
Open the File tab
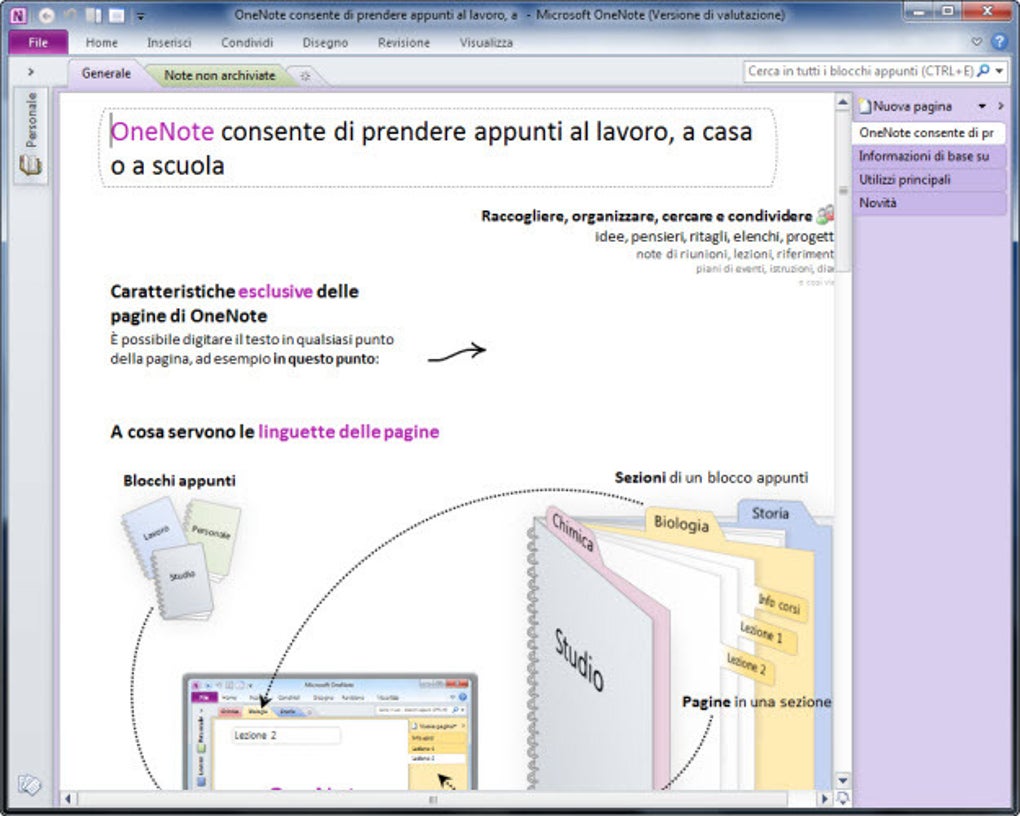coord(38,42)
